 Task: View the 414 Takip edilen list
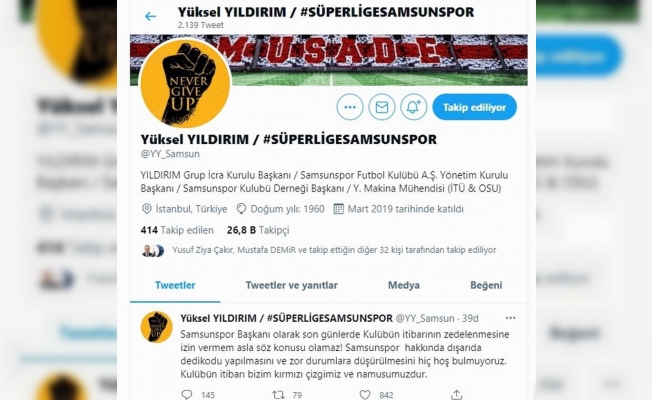[x=177, y=230]
